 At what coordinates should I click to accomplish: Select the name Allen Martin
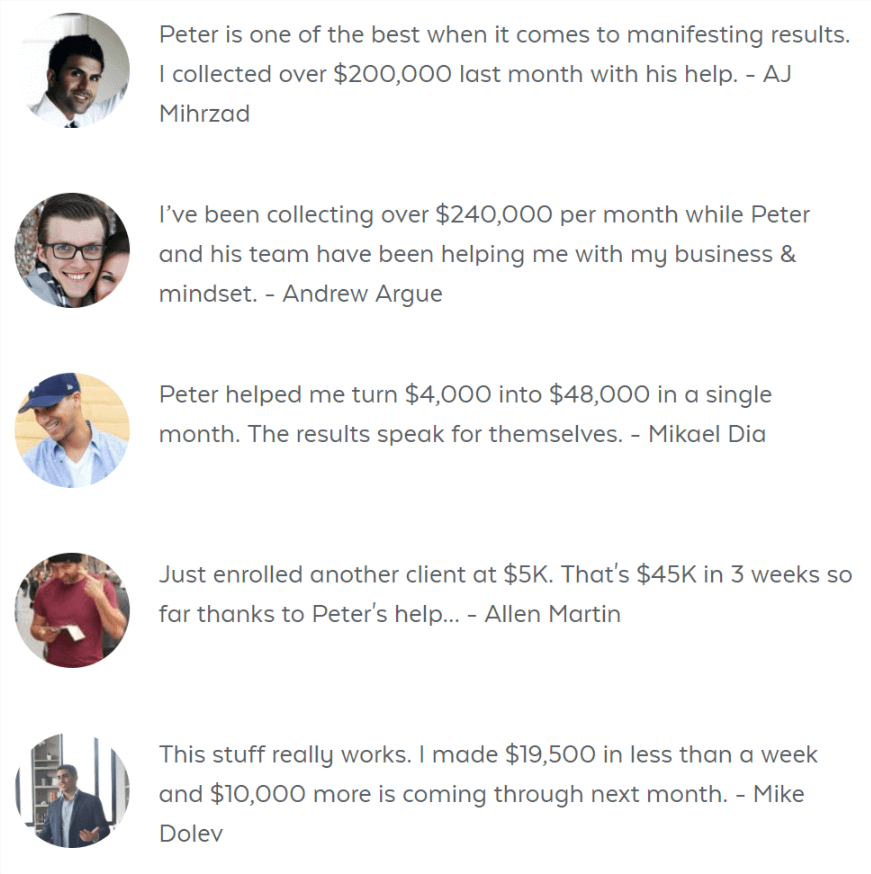tap(552, 614)
